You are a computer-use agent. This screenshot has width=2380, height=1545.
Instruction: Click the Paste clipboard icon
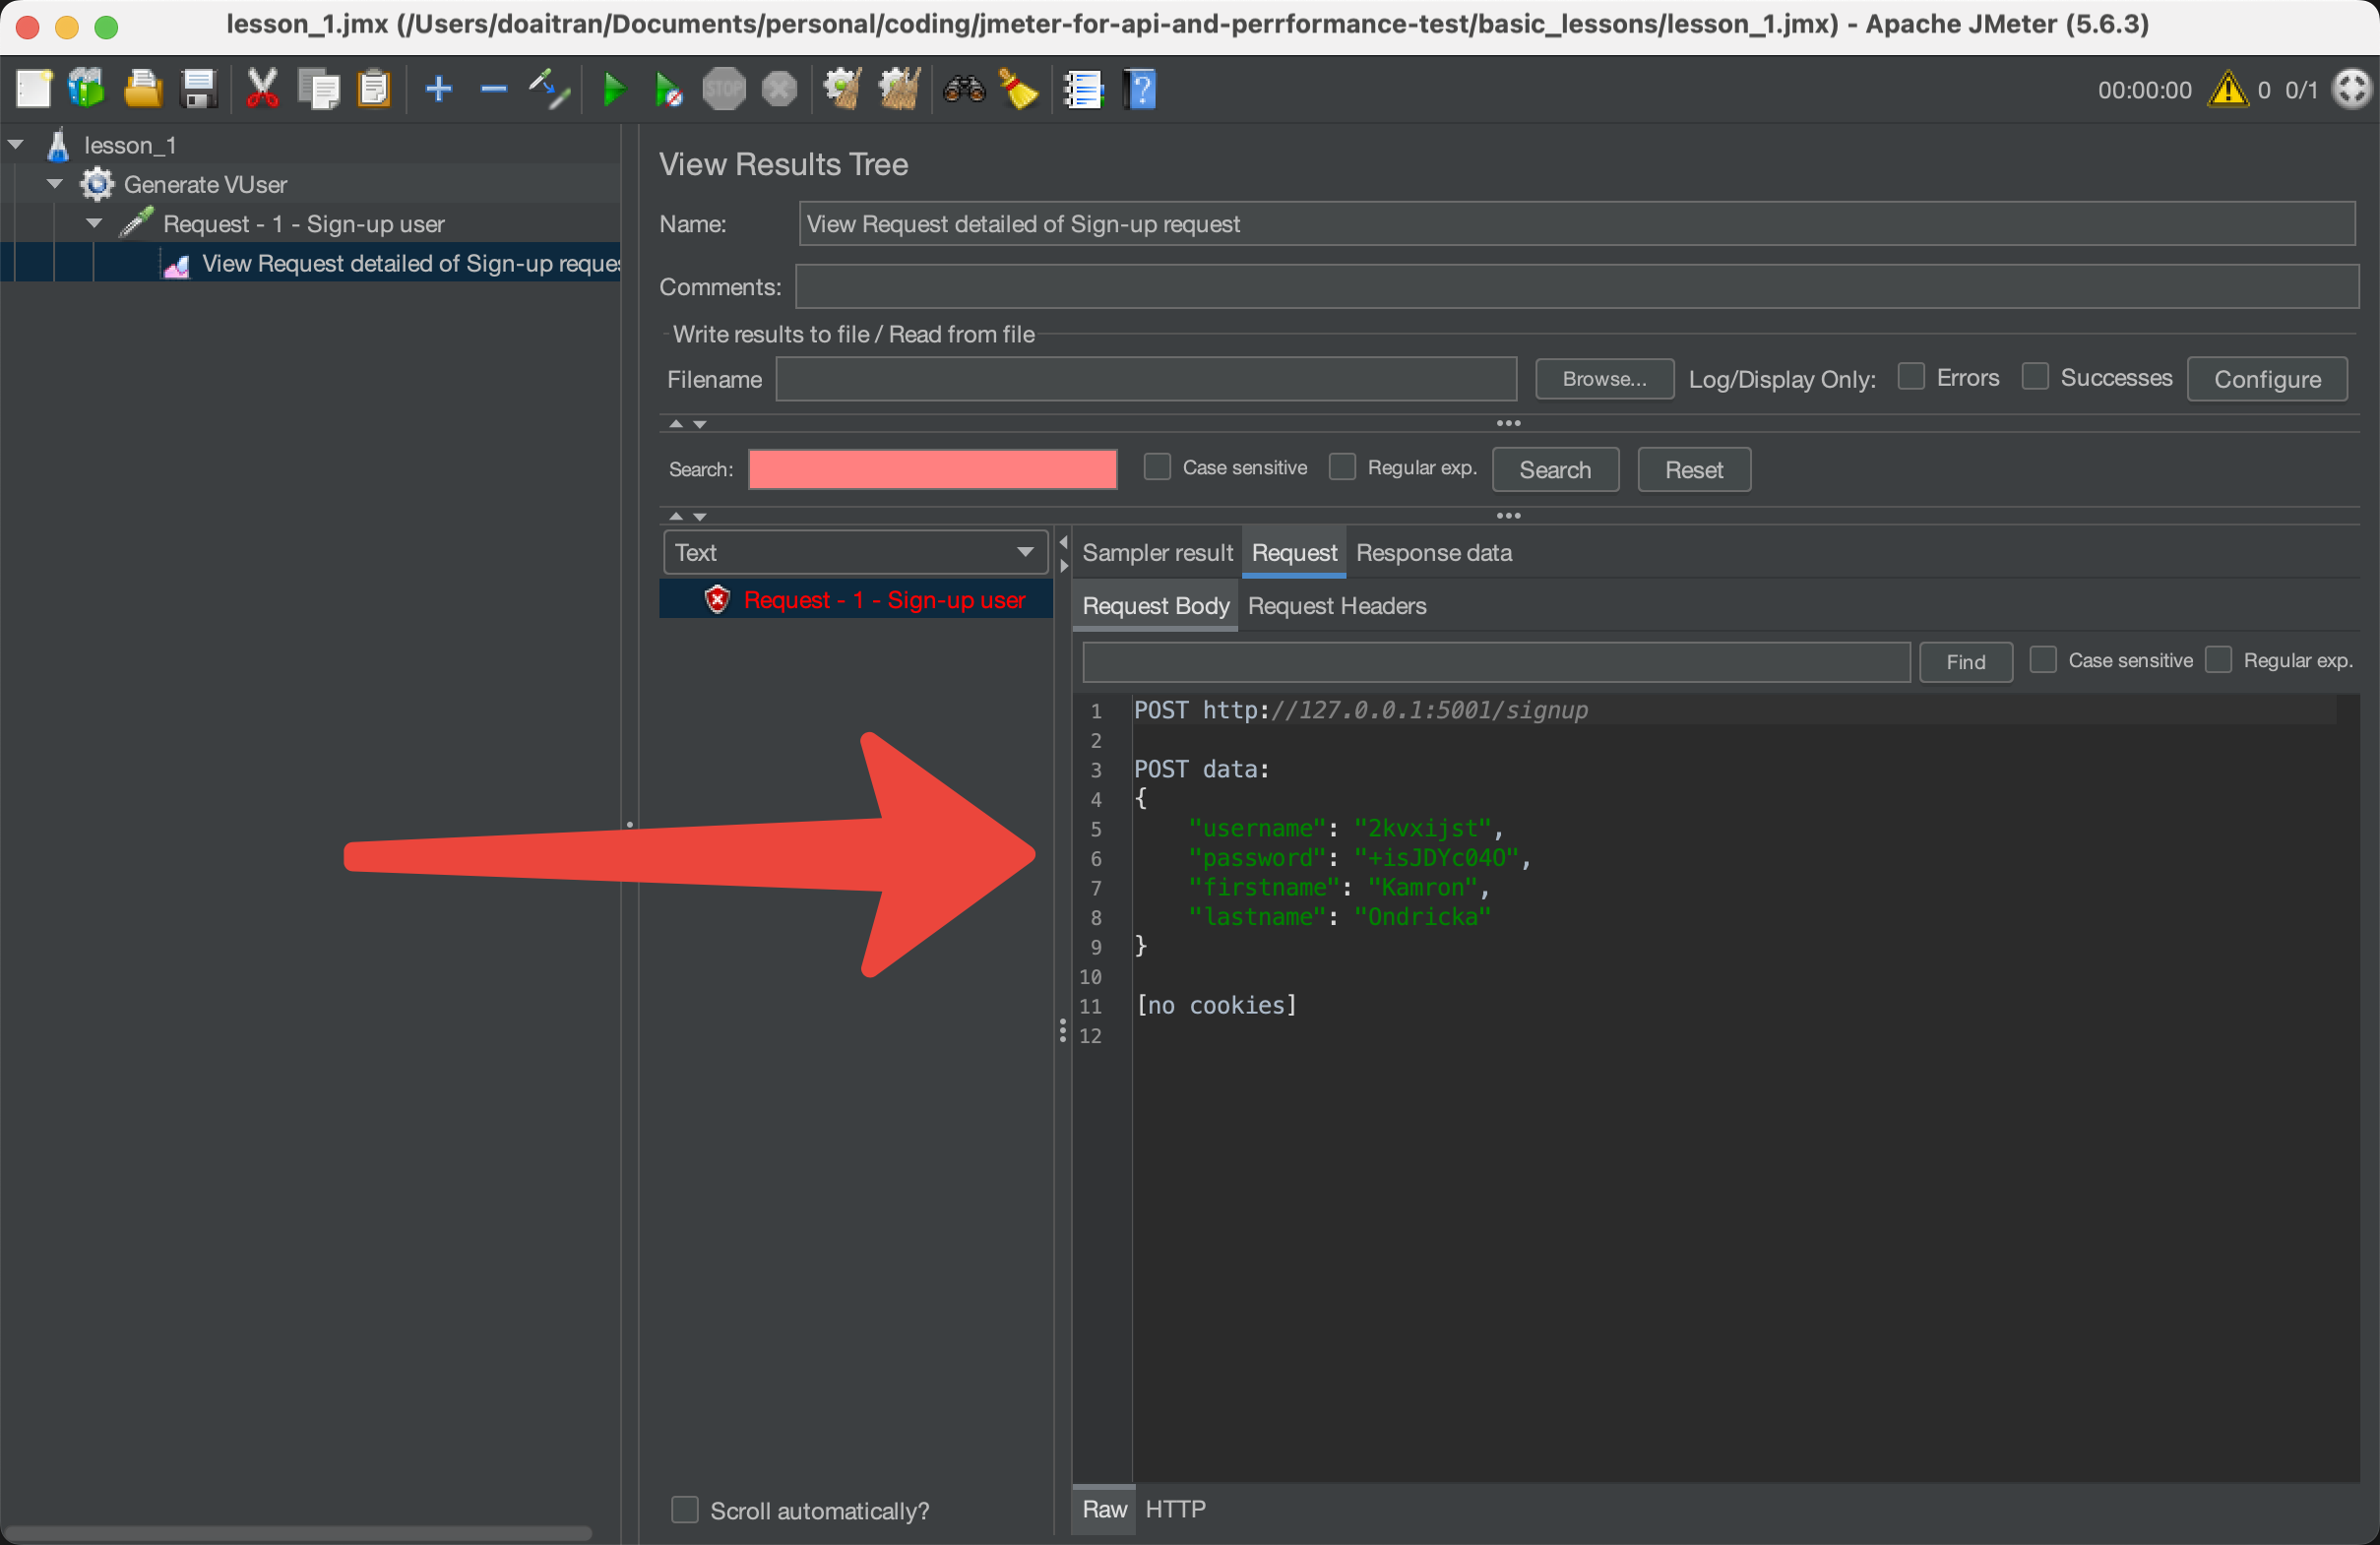click(374, 89)
